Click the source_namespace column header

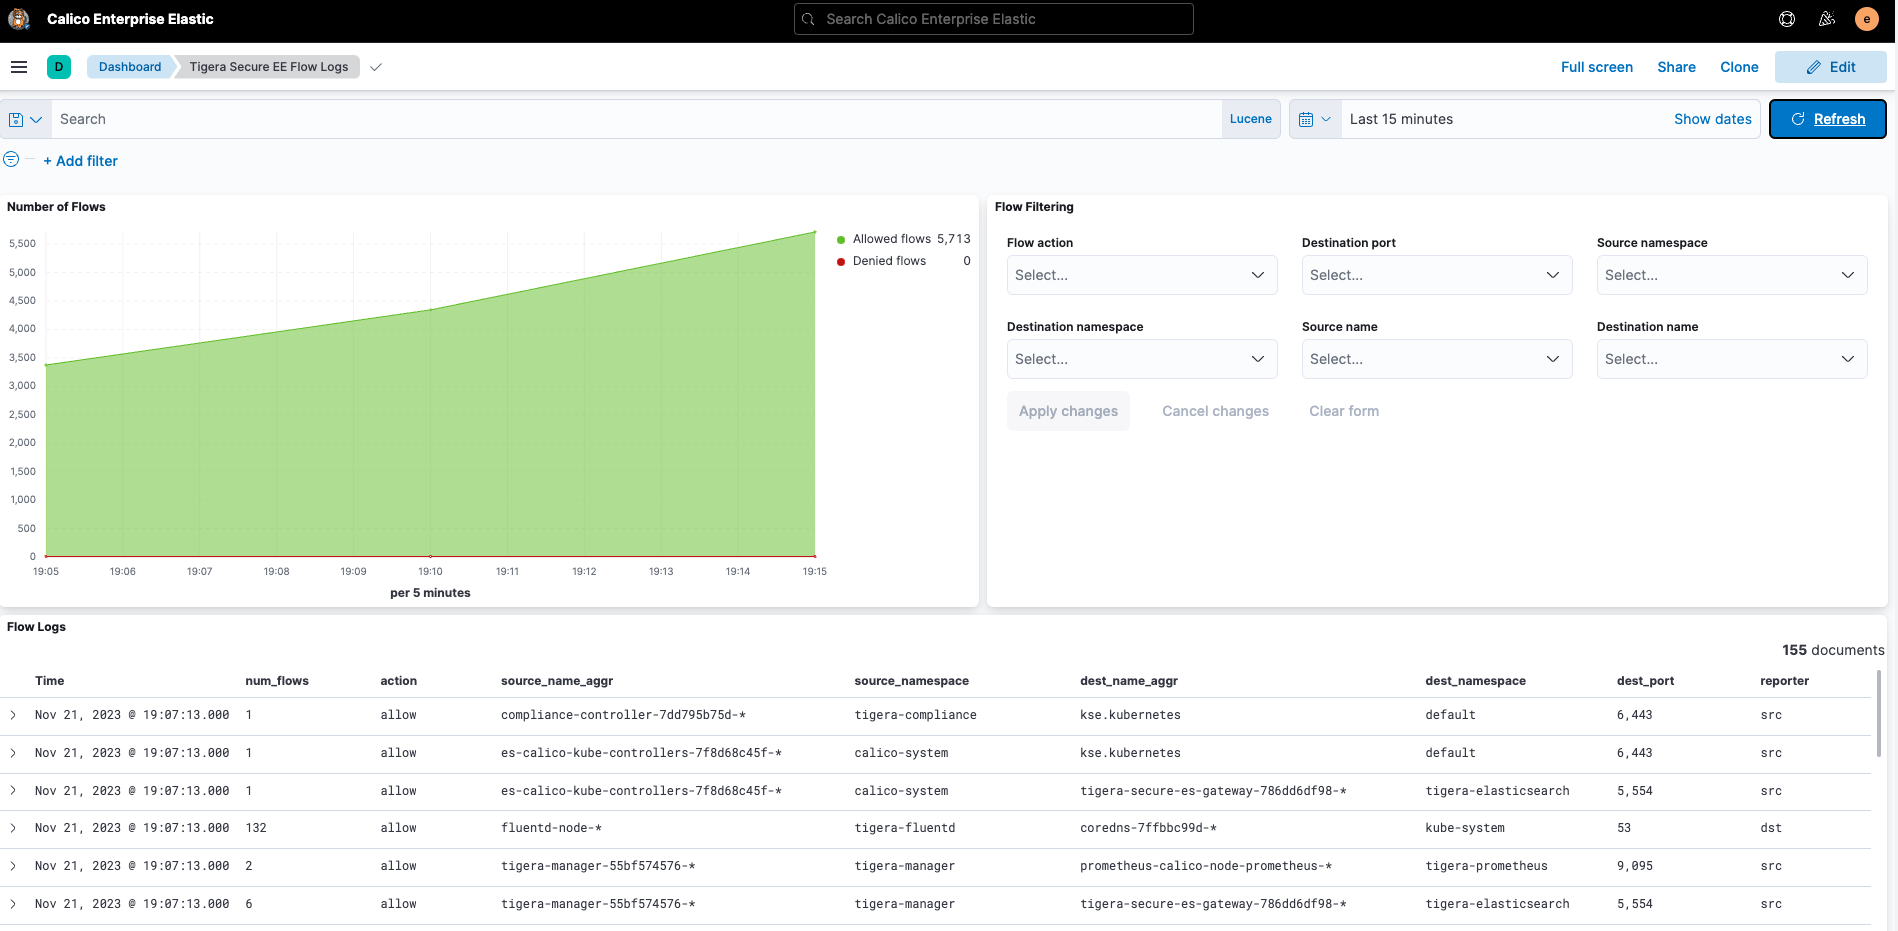[911, 681]
